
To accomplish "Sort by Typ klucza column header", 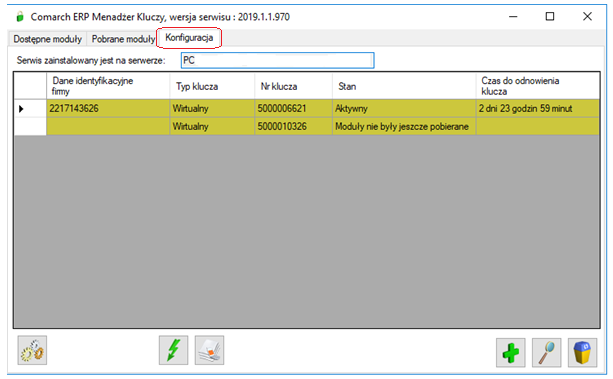I will tap(212, 86).
